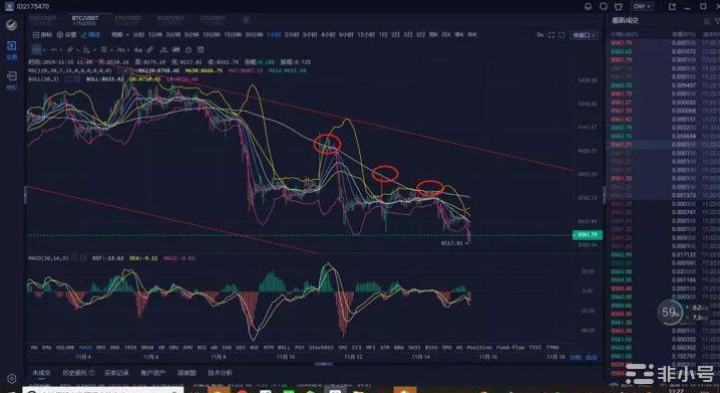Select the 30-minute timeframe button
Viewport: 720px width, 393px height.
(252, 34)
